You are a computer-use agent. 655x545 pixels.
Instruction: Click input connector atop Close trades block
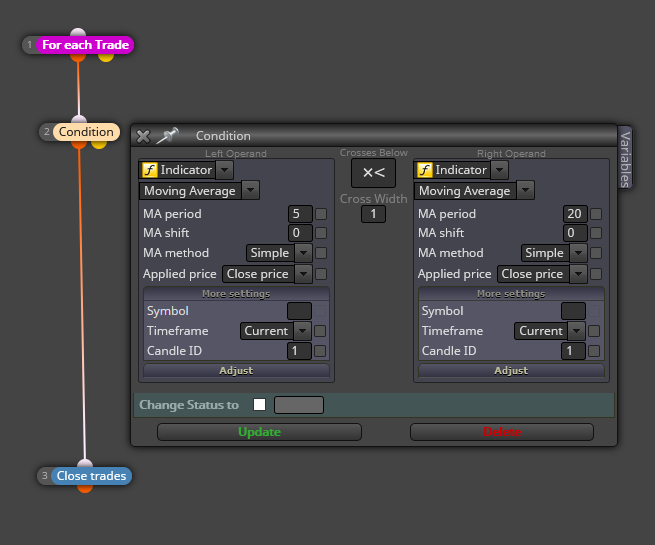(85, 463)
